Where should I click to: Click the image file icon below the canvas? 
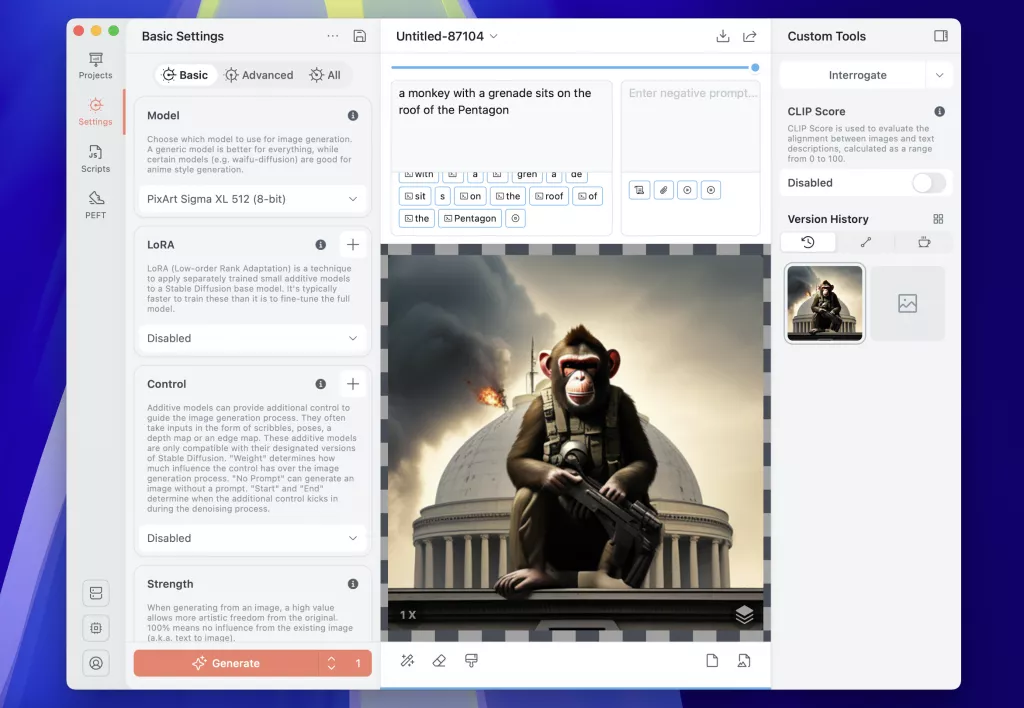click(x=744, y=660)
